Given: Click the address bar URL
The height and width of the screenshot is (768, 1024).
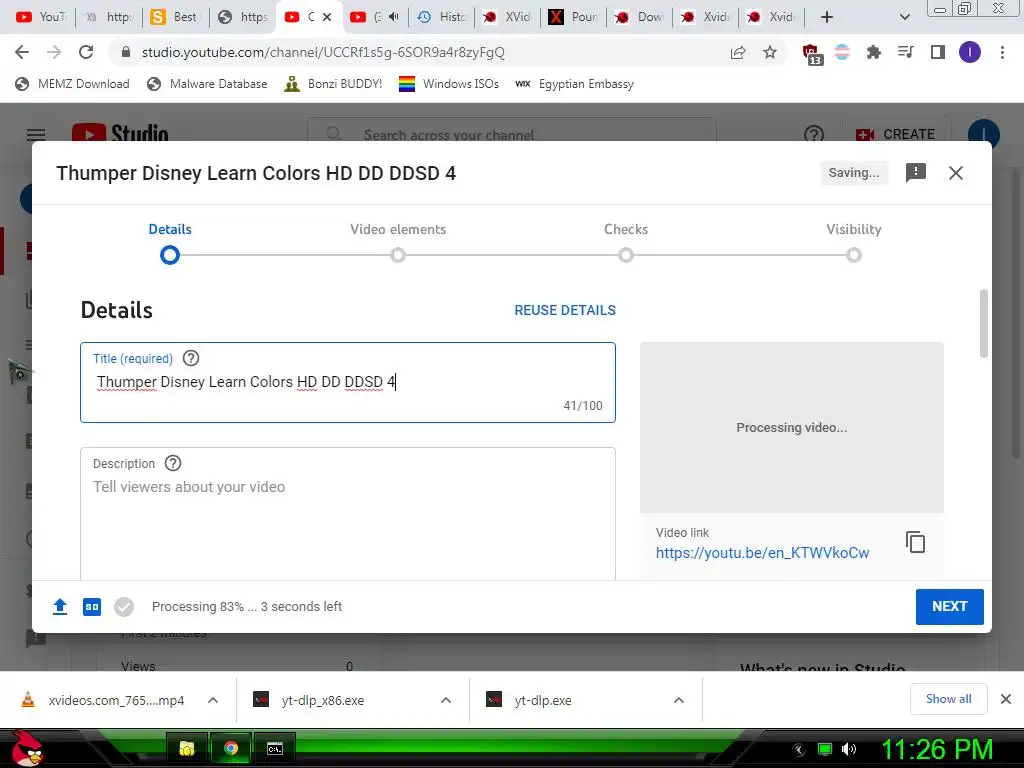Looking at the screenshot, I should pos(323,52).
